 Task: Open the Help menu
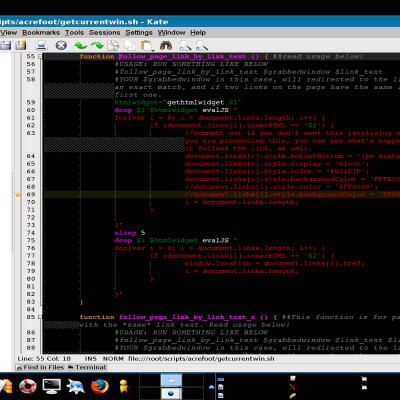click(198, 33)
